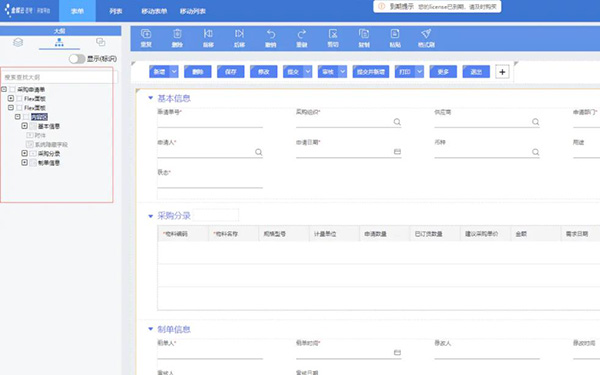Viewport: 600px width, 375px height.
Task: Collapse the 制单信息 form section triangle
Action: (x=150, y=329)
